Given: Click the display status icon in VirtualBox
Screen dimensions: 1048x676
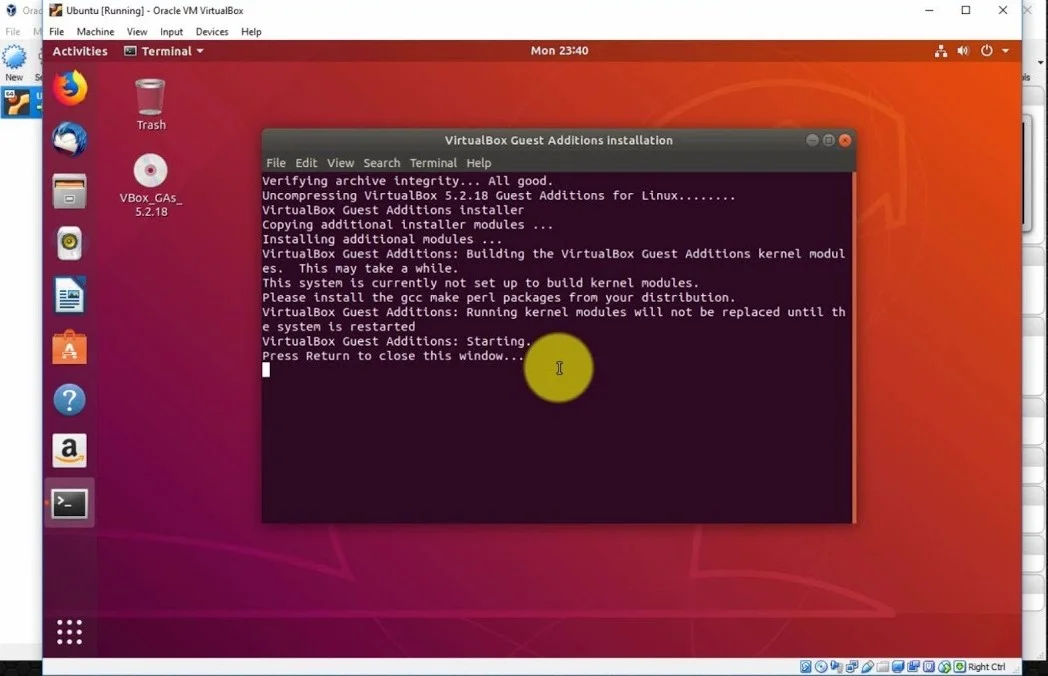Looking at the screenshot, I should point(898,667).
